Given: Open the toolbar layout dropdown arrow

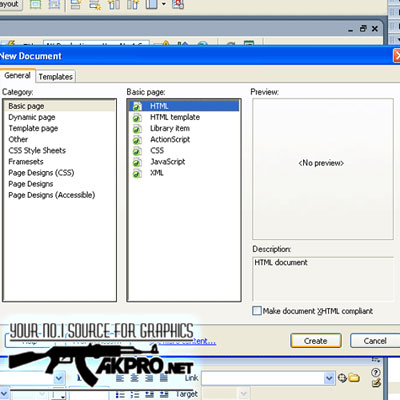Looking at the screenshot, I should click(164, 4).
